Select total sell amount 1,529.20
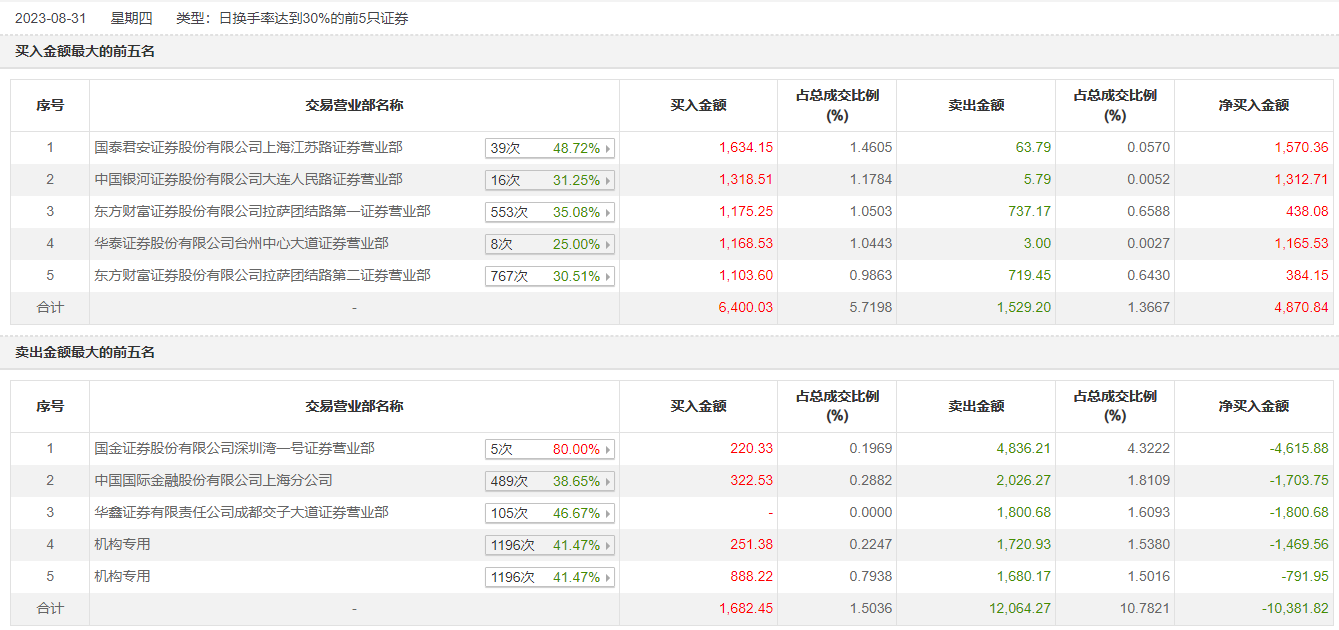1339x630 pixels. click(1023, 308)
